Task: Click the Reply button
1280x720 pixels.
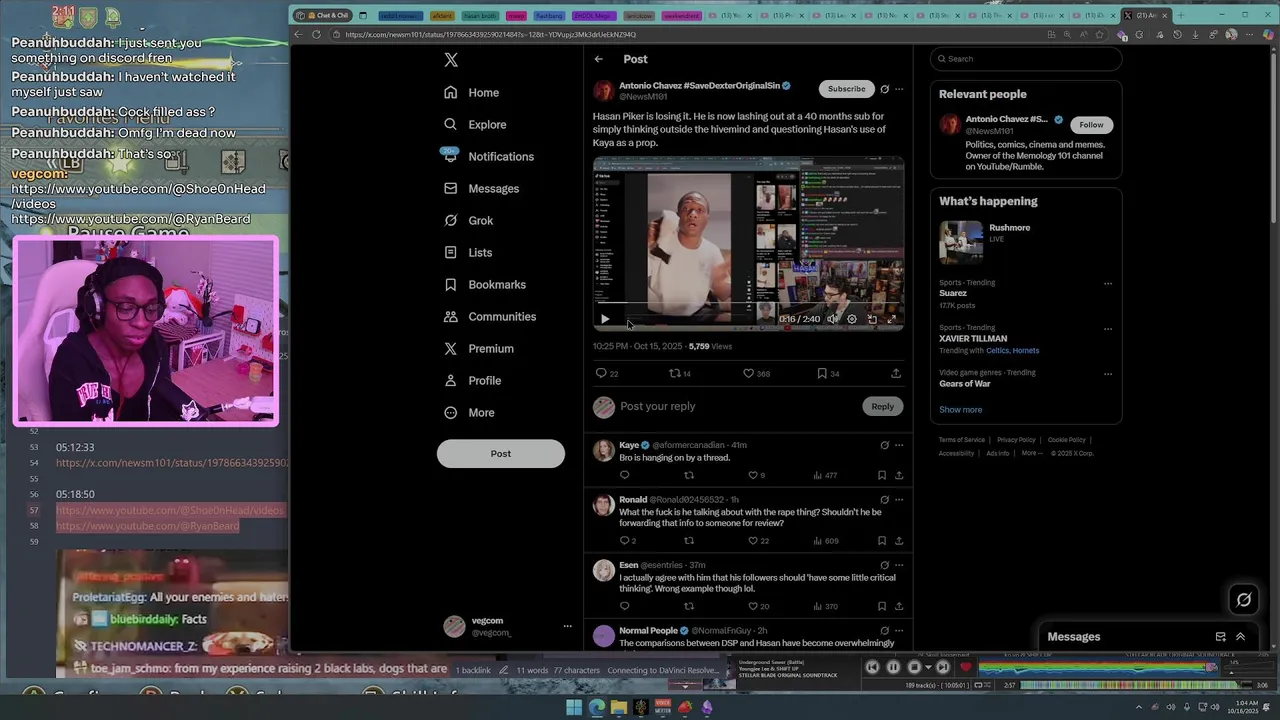Action: [x=882, y=406]
